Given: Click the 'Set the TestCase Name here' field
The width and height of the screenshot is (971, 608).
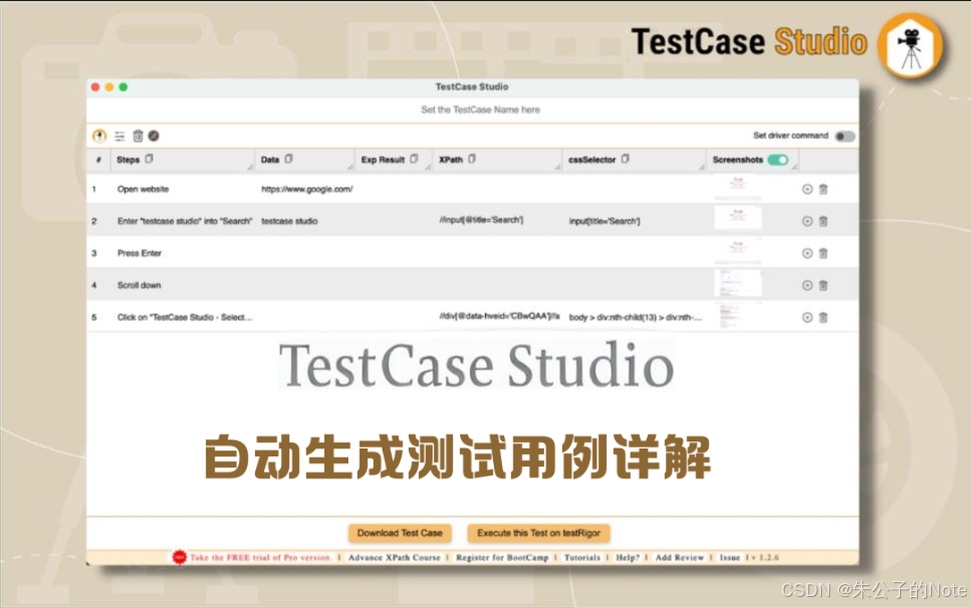Looking at the screenshot, I should [x=480, y=110].
